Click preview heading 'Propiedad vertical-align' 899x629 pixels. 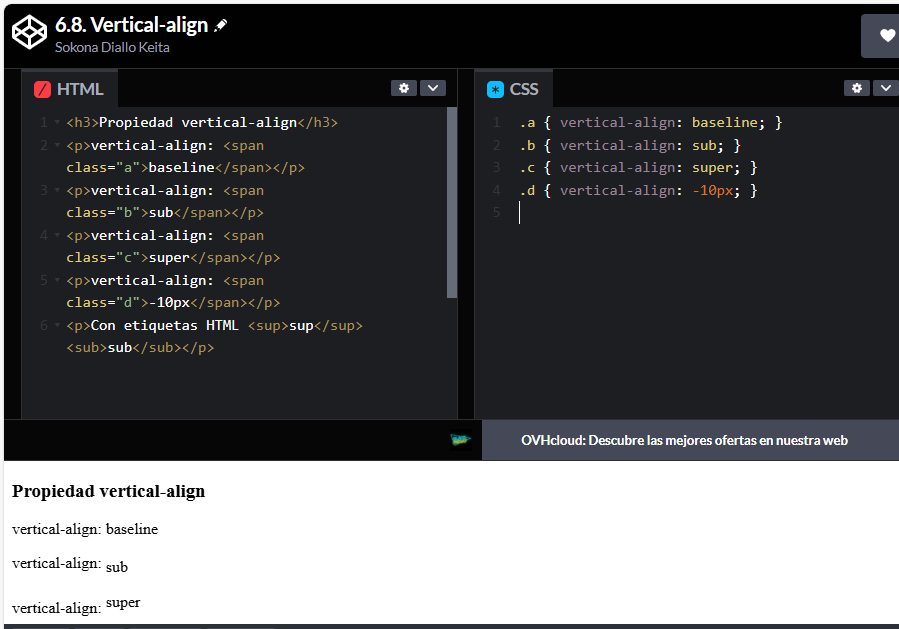click(x=108, y=491)
